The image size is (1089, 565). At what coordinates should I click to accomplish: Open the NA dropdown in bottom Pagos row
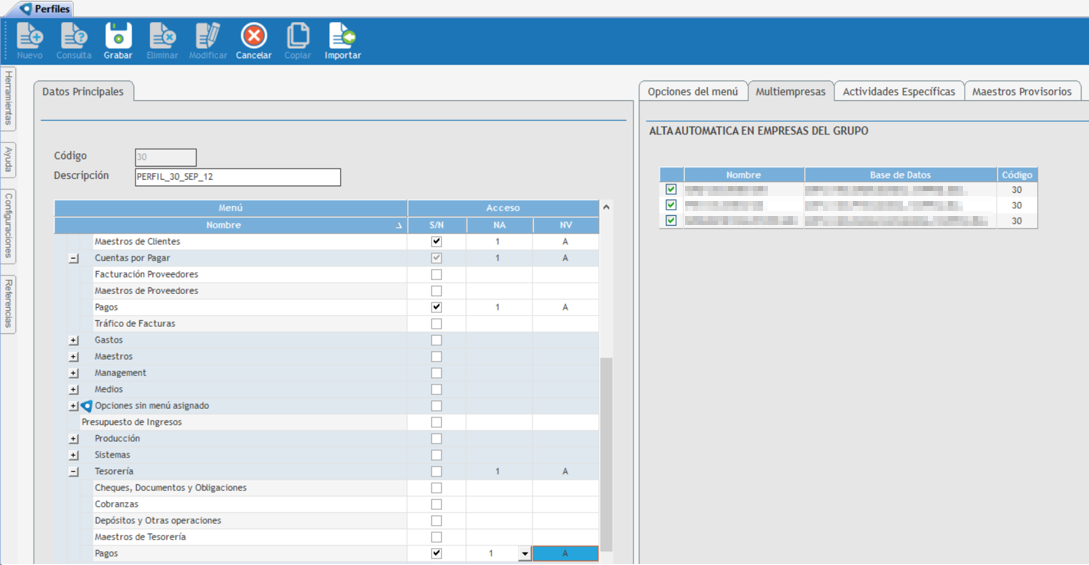(524, 554)
